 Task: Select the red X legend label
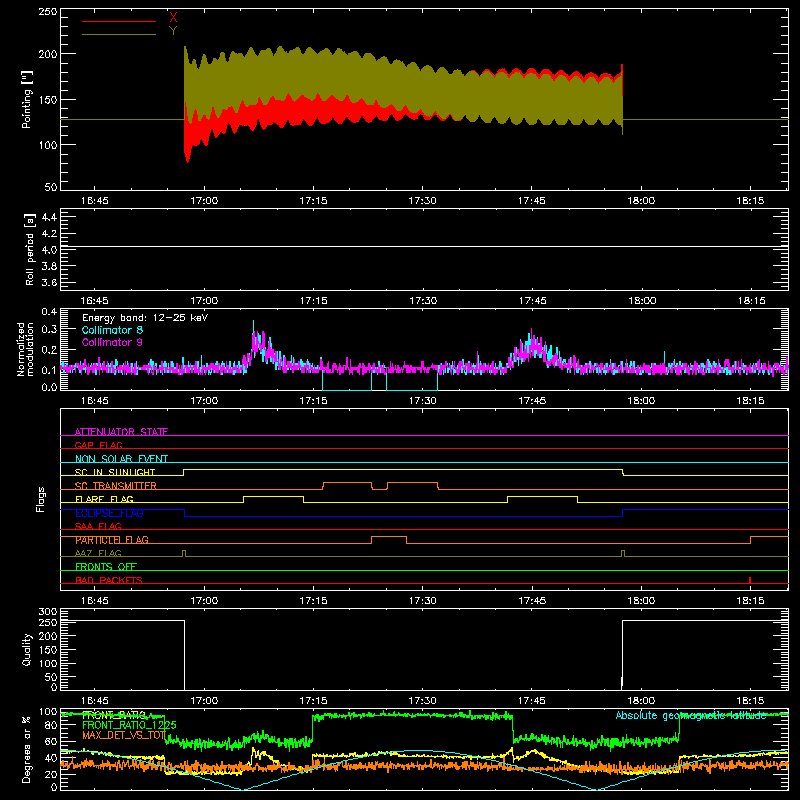point(173,18)
